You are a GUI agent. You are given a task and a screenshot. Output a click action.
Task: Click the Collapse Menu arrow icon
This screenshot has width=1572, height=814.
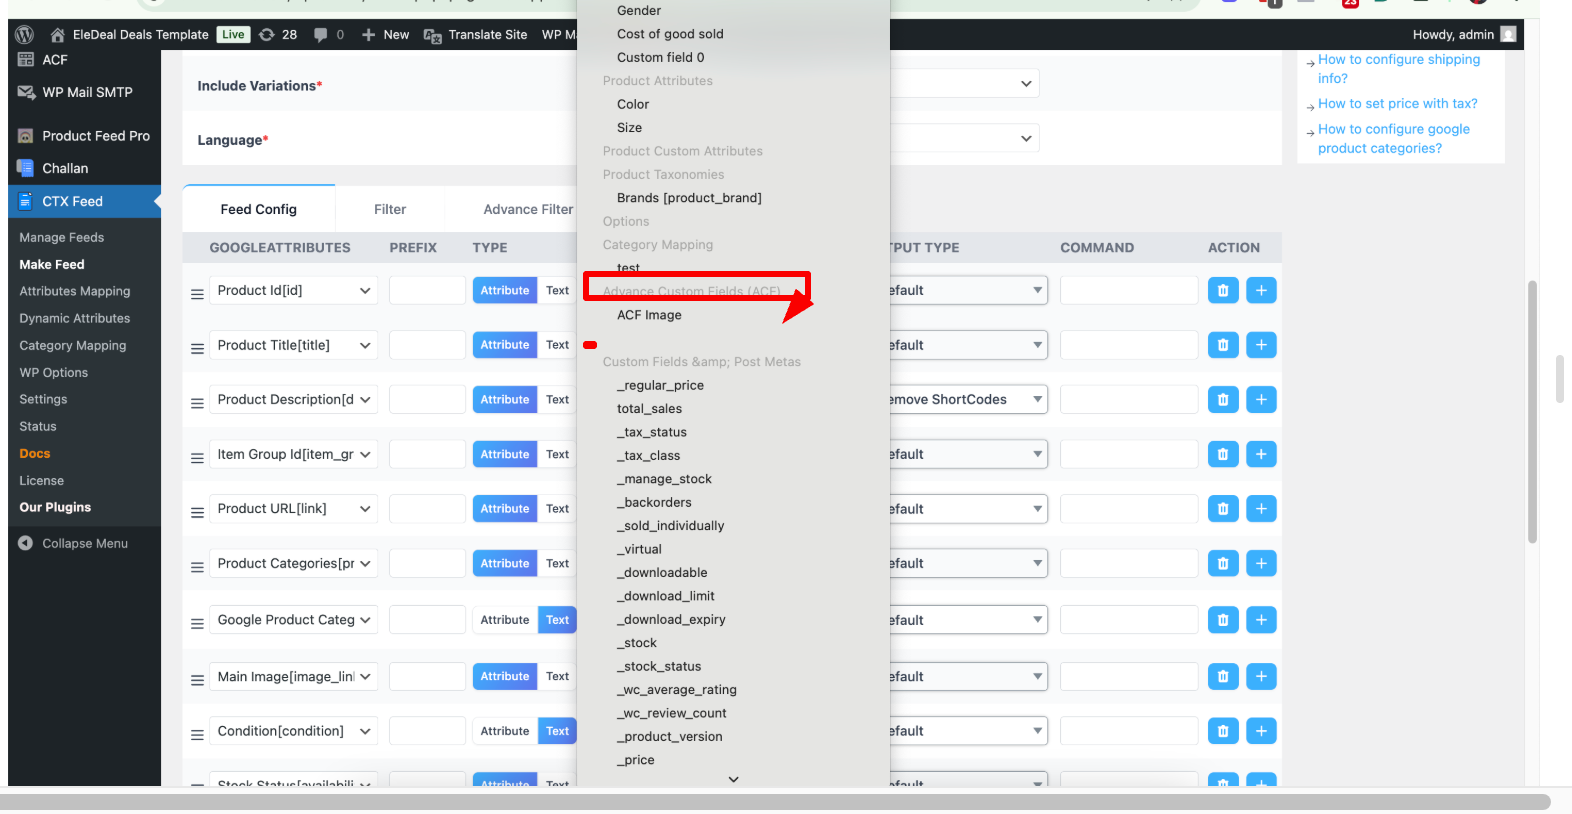coord(26,543)
